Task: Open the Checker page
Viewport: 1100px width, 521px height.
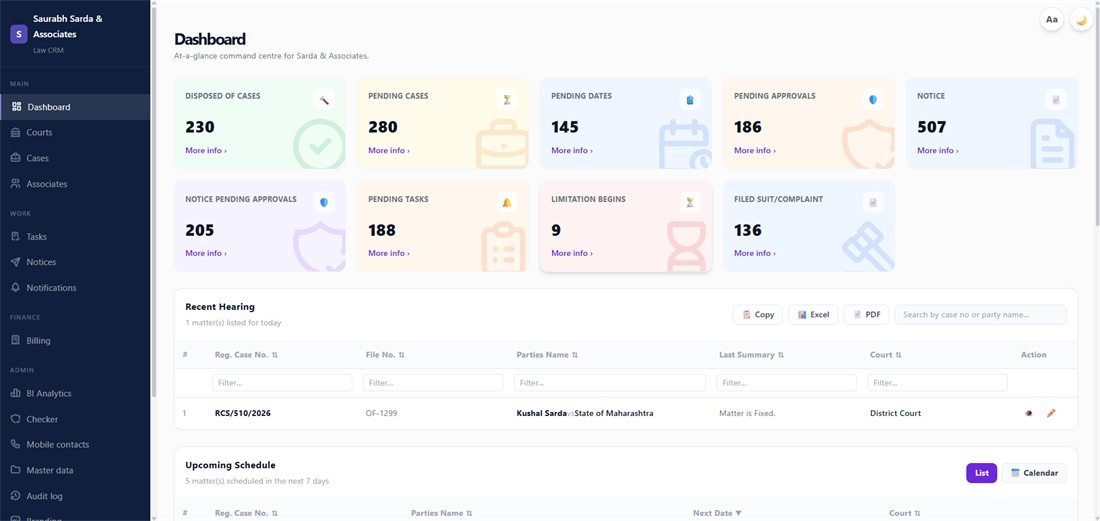Action: click(74, 419)
